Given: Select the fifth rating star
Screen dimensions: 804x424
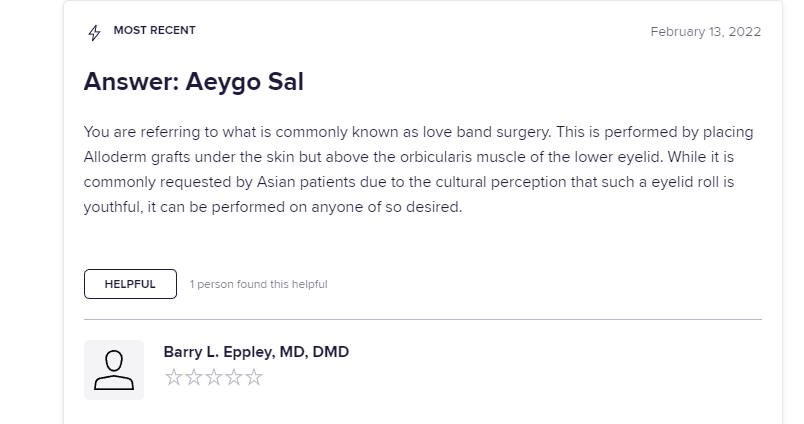Looking at the screenshot, I should pyautogui.click(x=254, y=377).
